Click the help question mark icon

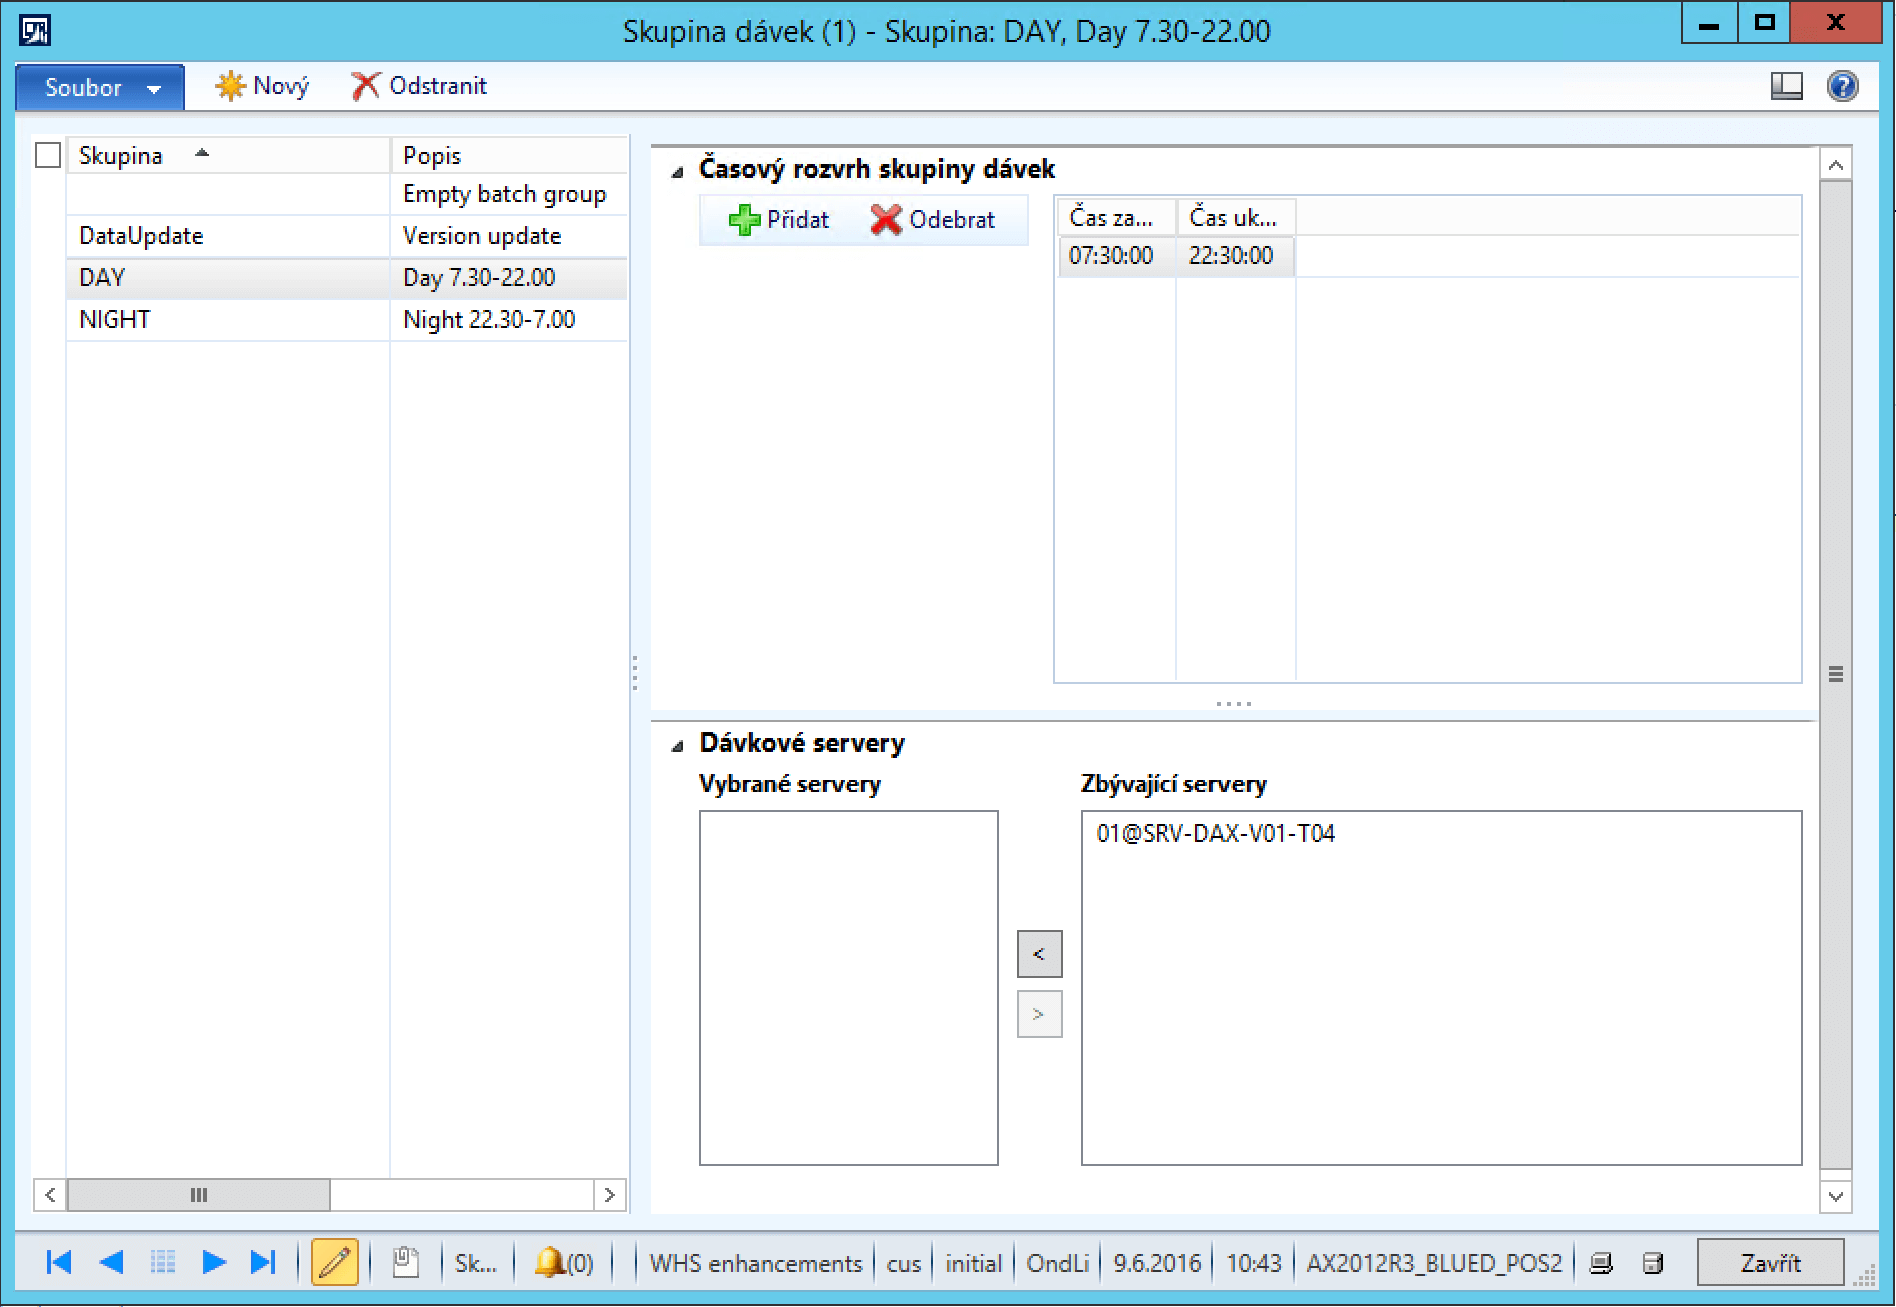(1842, 86)
